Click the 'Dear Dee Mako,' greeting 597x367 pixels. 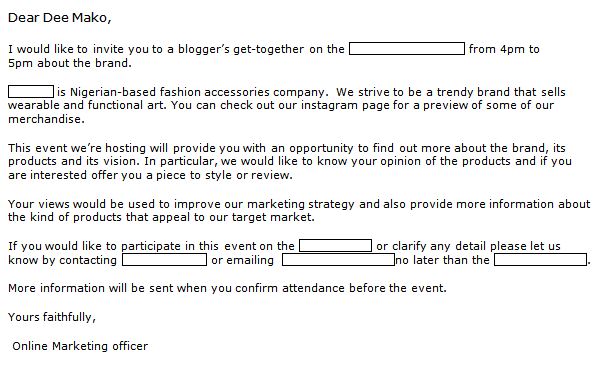59,18
